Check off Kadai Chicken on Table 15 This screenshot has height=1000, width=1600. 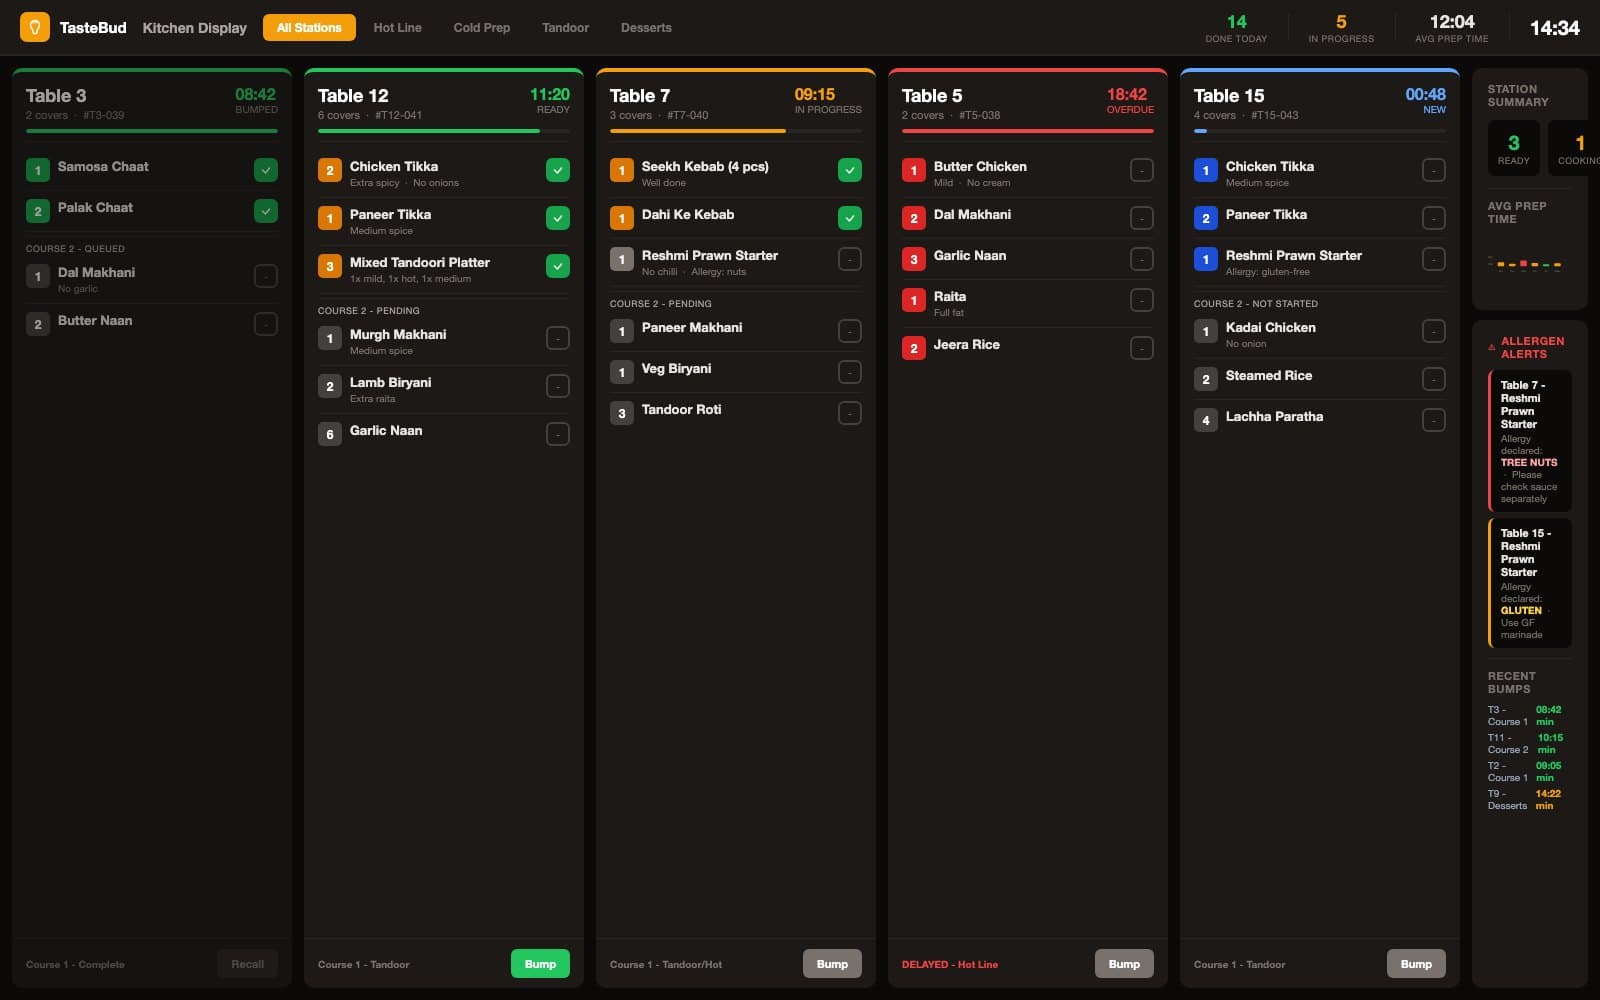[1434, 331]
